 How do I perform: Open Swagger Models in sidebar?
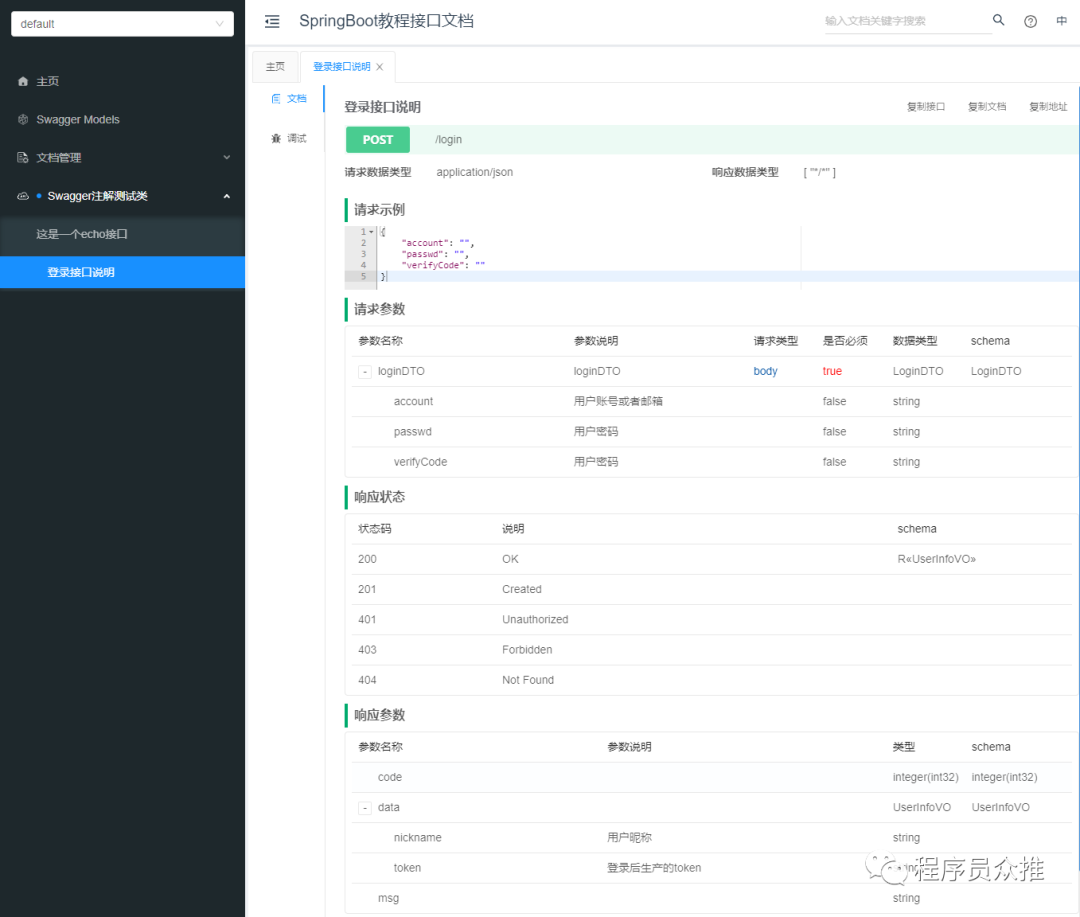click(x=123, y=119)
